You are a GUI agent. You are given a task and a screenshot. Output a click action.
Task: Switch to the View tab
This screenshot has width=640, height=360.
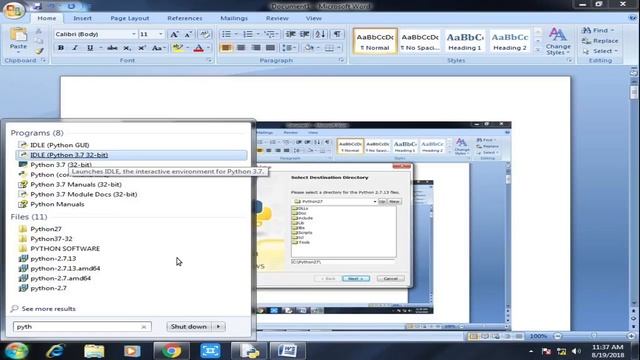click(313, 18)
